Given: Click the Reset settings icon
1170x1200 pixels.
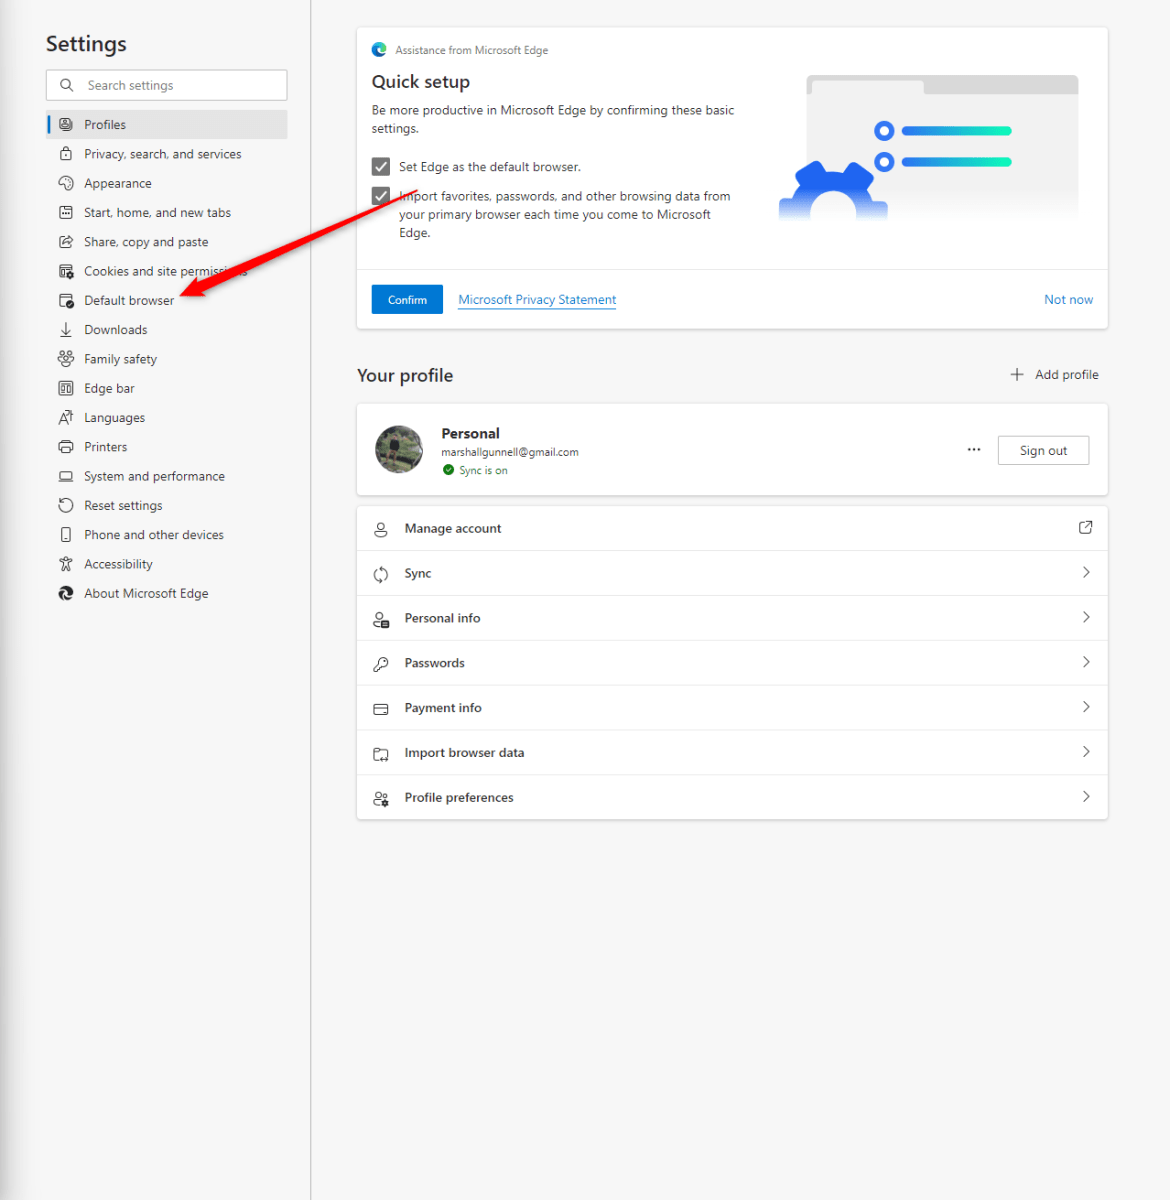Looking at the screenshot, I should click(x=66, y=506).
